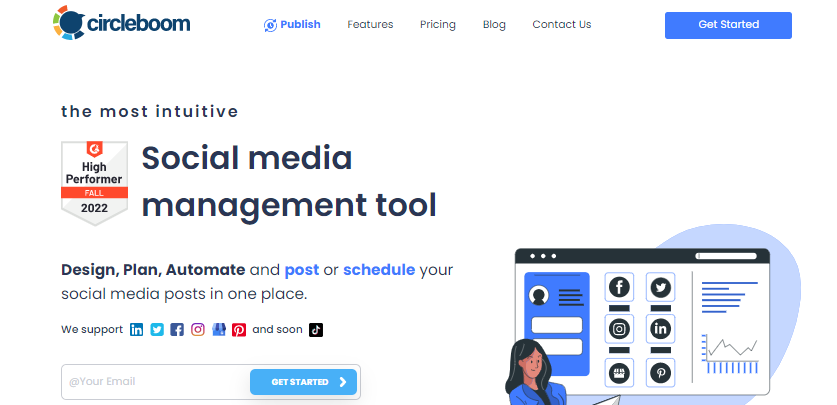Open the Features menu item
Screen dimensions: 837x405
click(x=370, y=25)
